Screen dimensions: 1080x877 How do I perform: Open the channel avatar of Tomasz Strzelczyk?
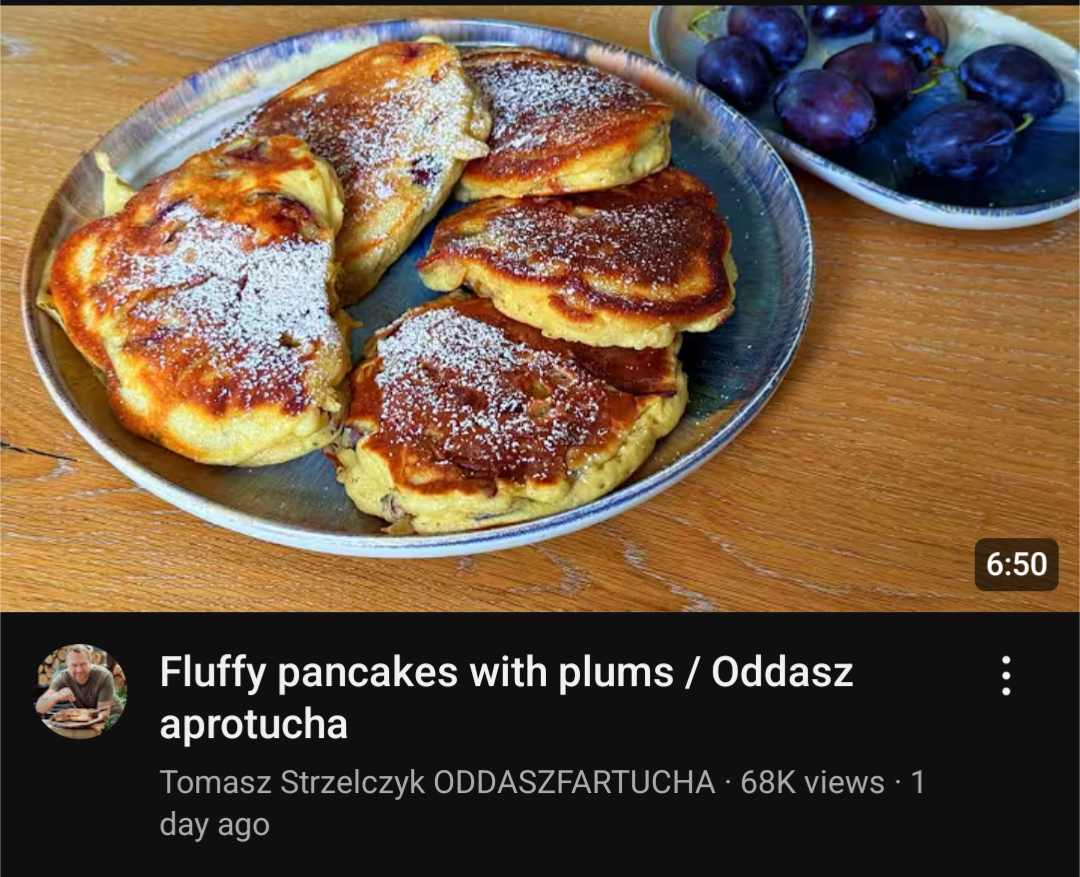pos(81,691)
